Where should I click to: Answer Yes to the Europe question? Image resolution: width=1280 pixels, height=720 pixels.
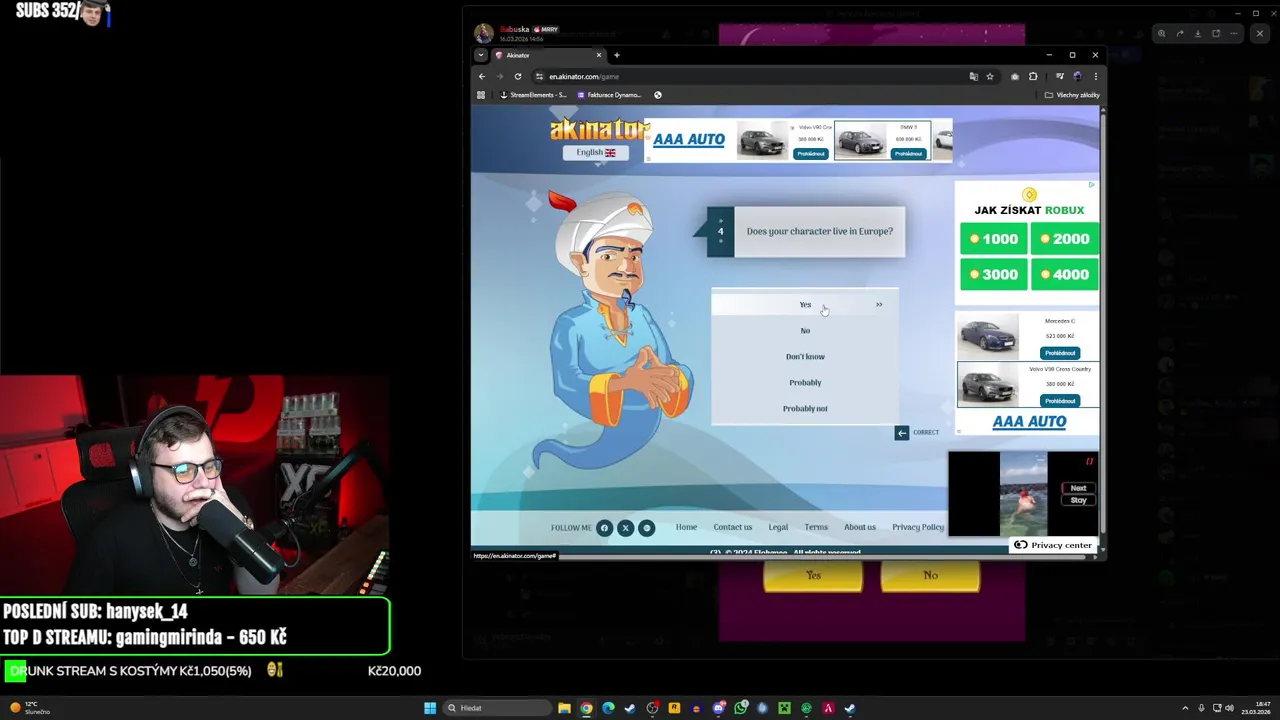pyautogui.click(x=805, y=304)
